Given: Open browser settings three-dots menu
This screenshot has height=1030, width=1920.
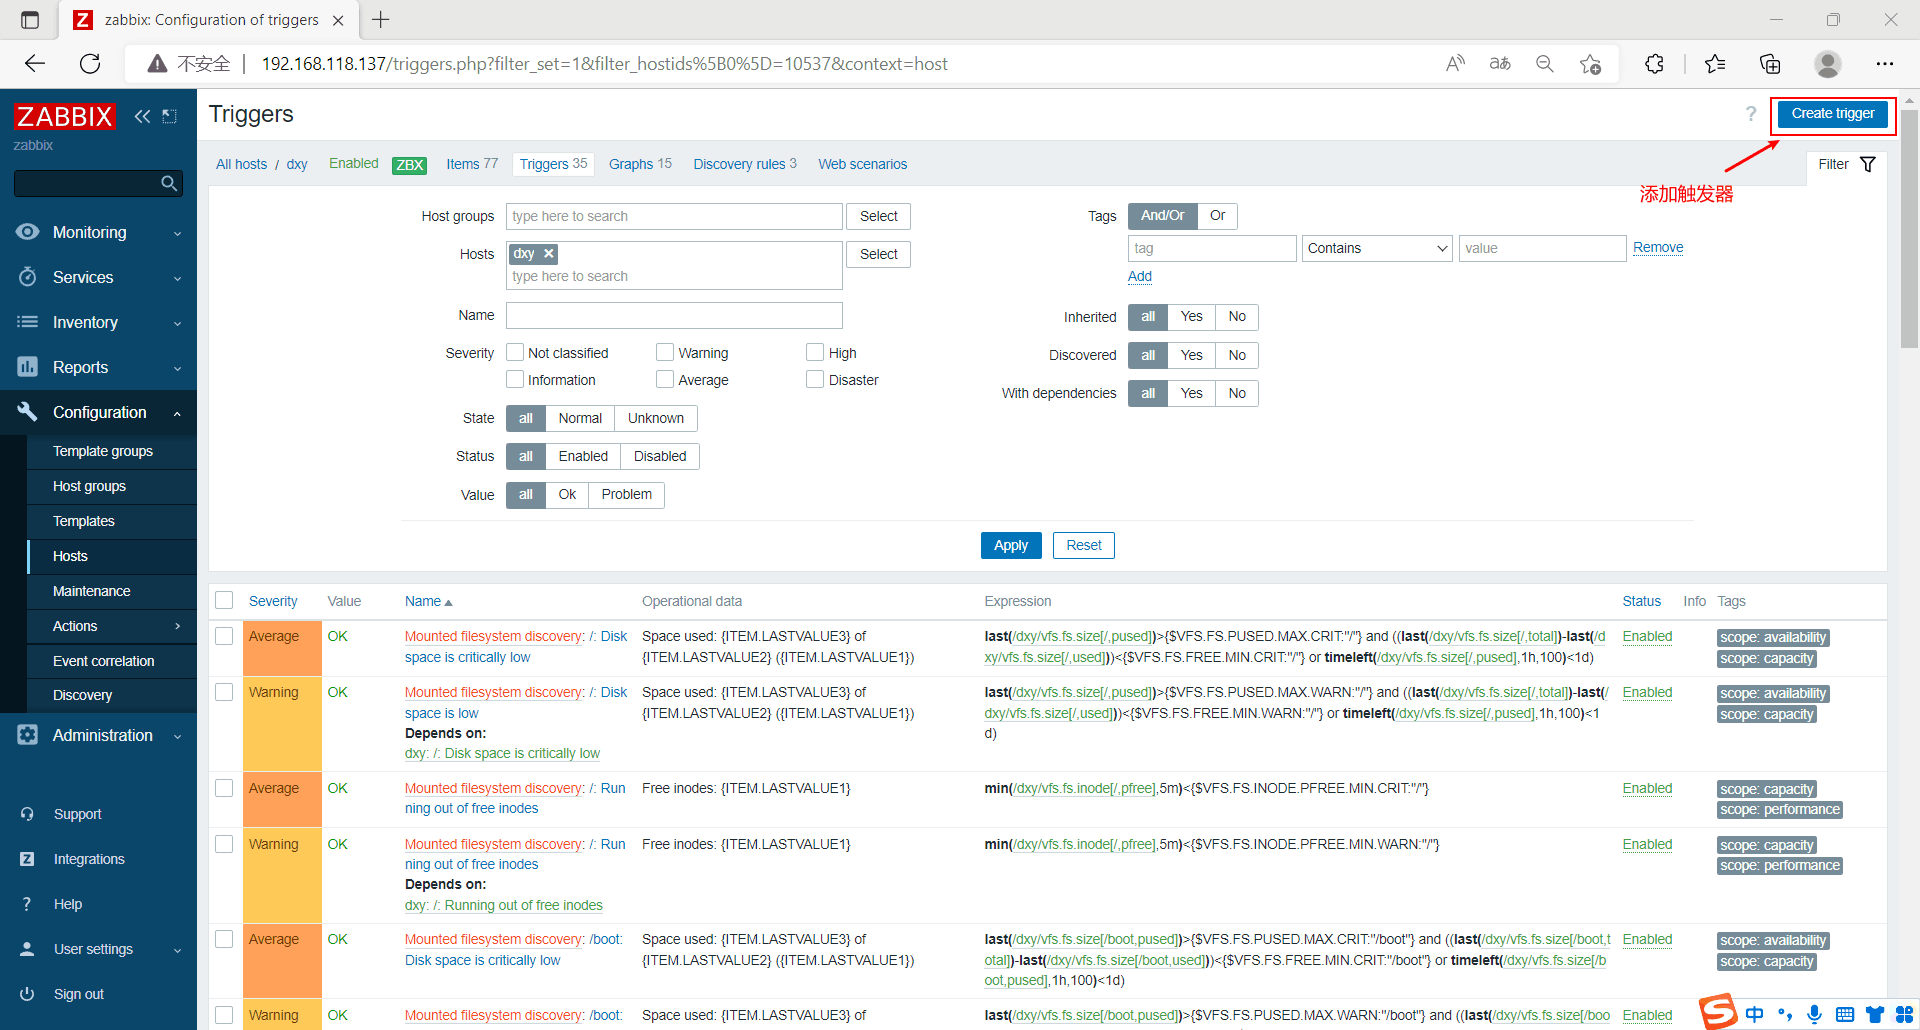Looking at the screenshot, I should (x=1885, y=64).
